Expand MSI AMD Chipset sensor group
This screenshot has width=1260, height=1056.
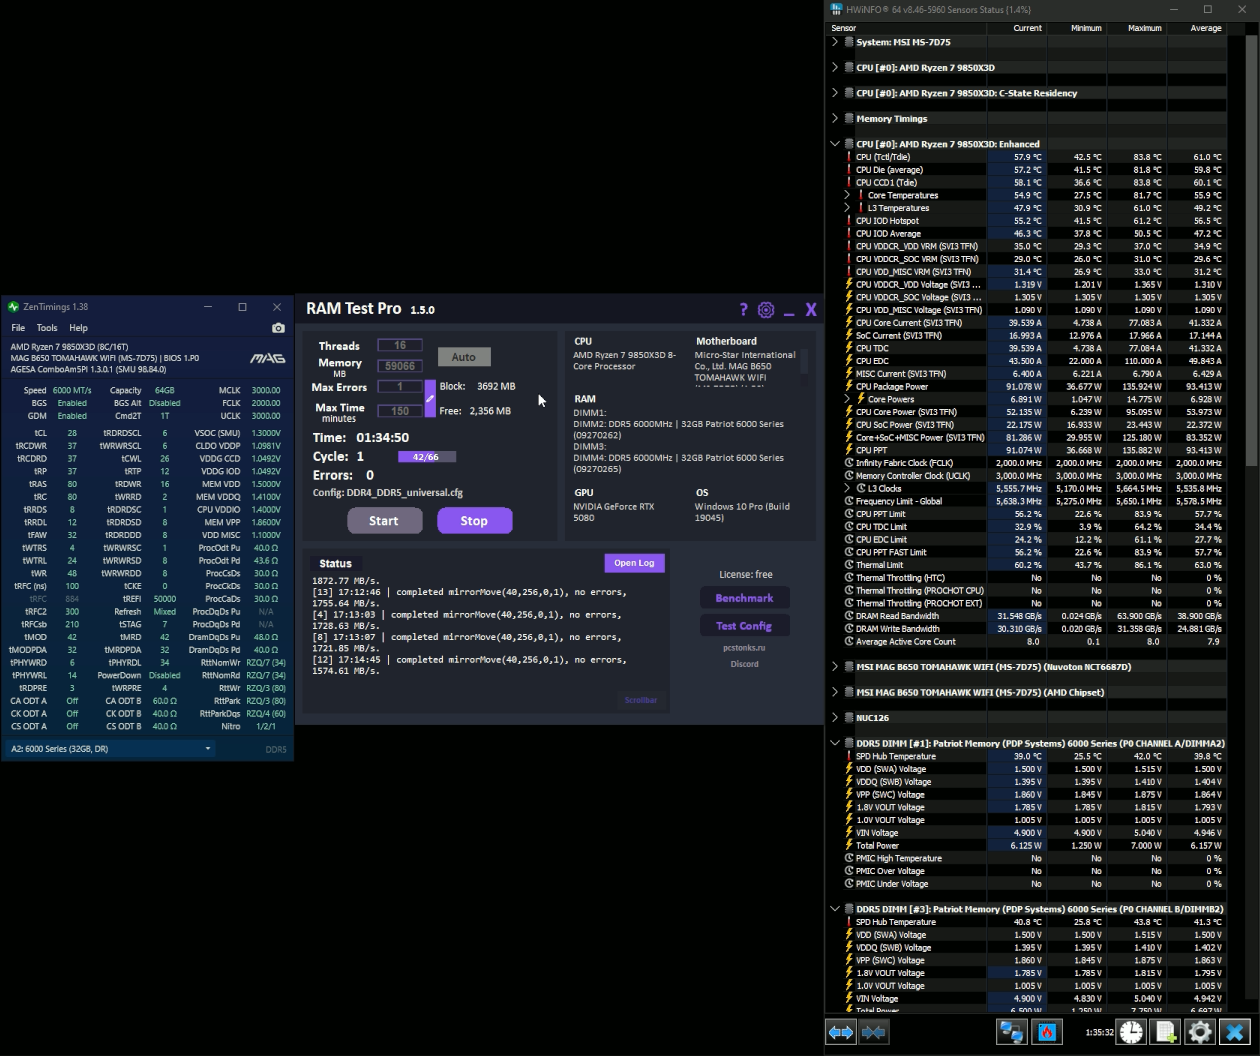[x=835, y=692]
